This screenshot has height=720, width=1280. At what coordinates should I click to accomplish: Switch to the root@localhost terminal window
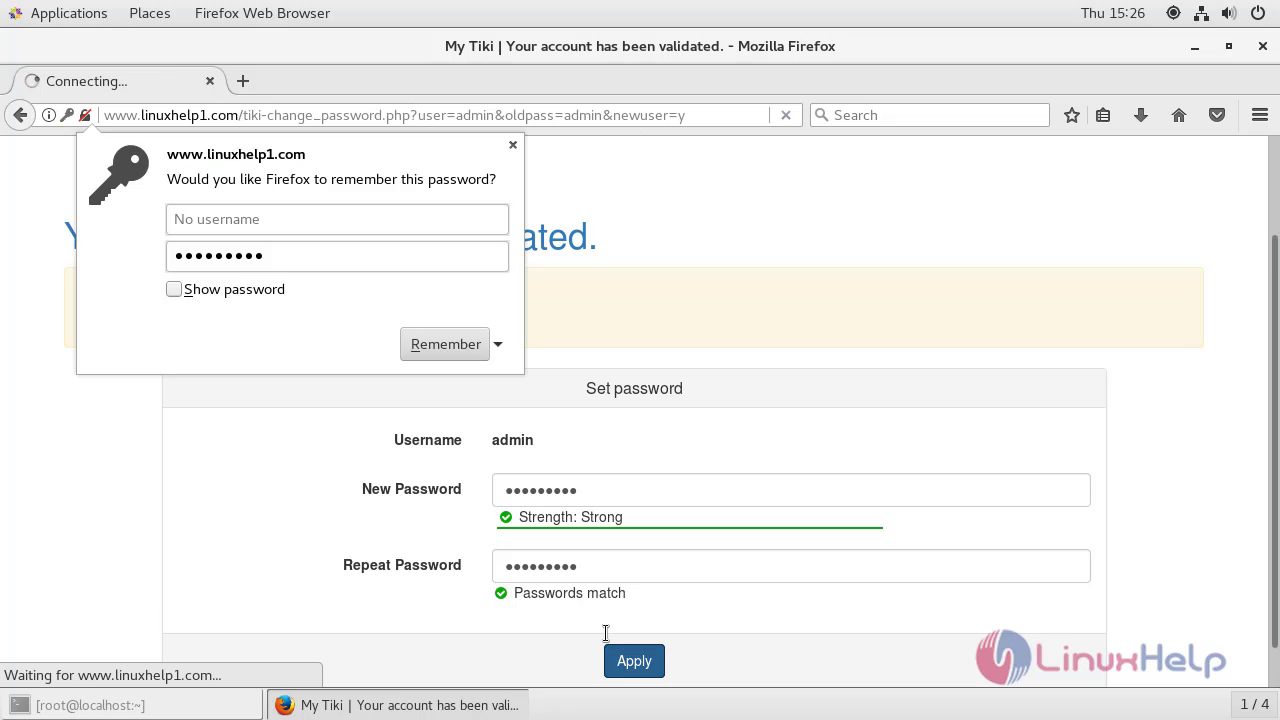pyautogui.click(x=133, y=705)
